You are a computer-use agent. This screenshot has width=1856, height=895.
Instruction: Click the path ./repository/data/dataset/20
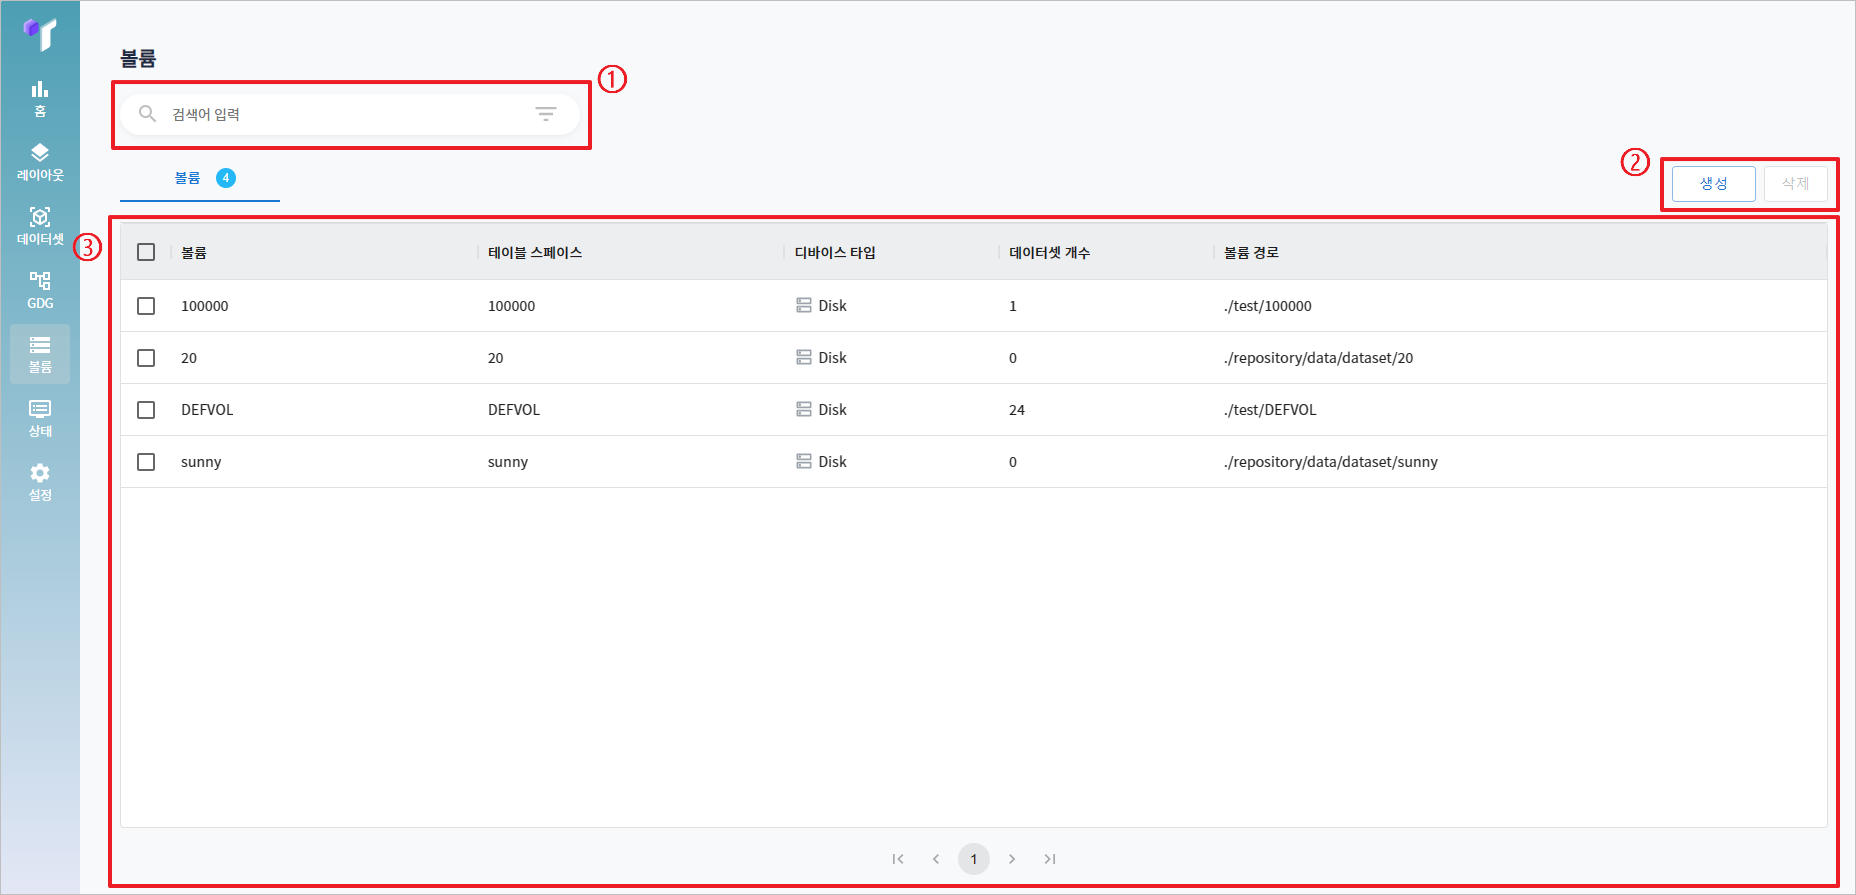[x=1319, y=358]
